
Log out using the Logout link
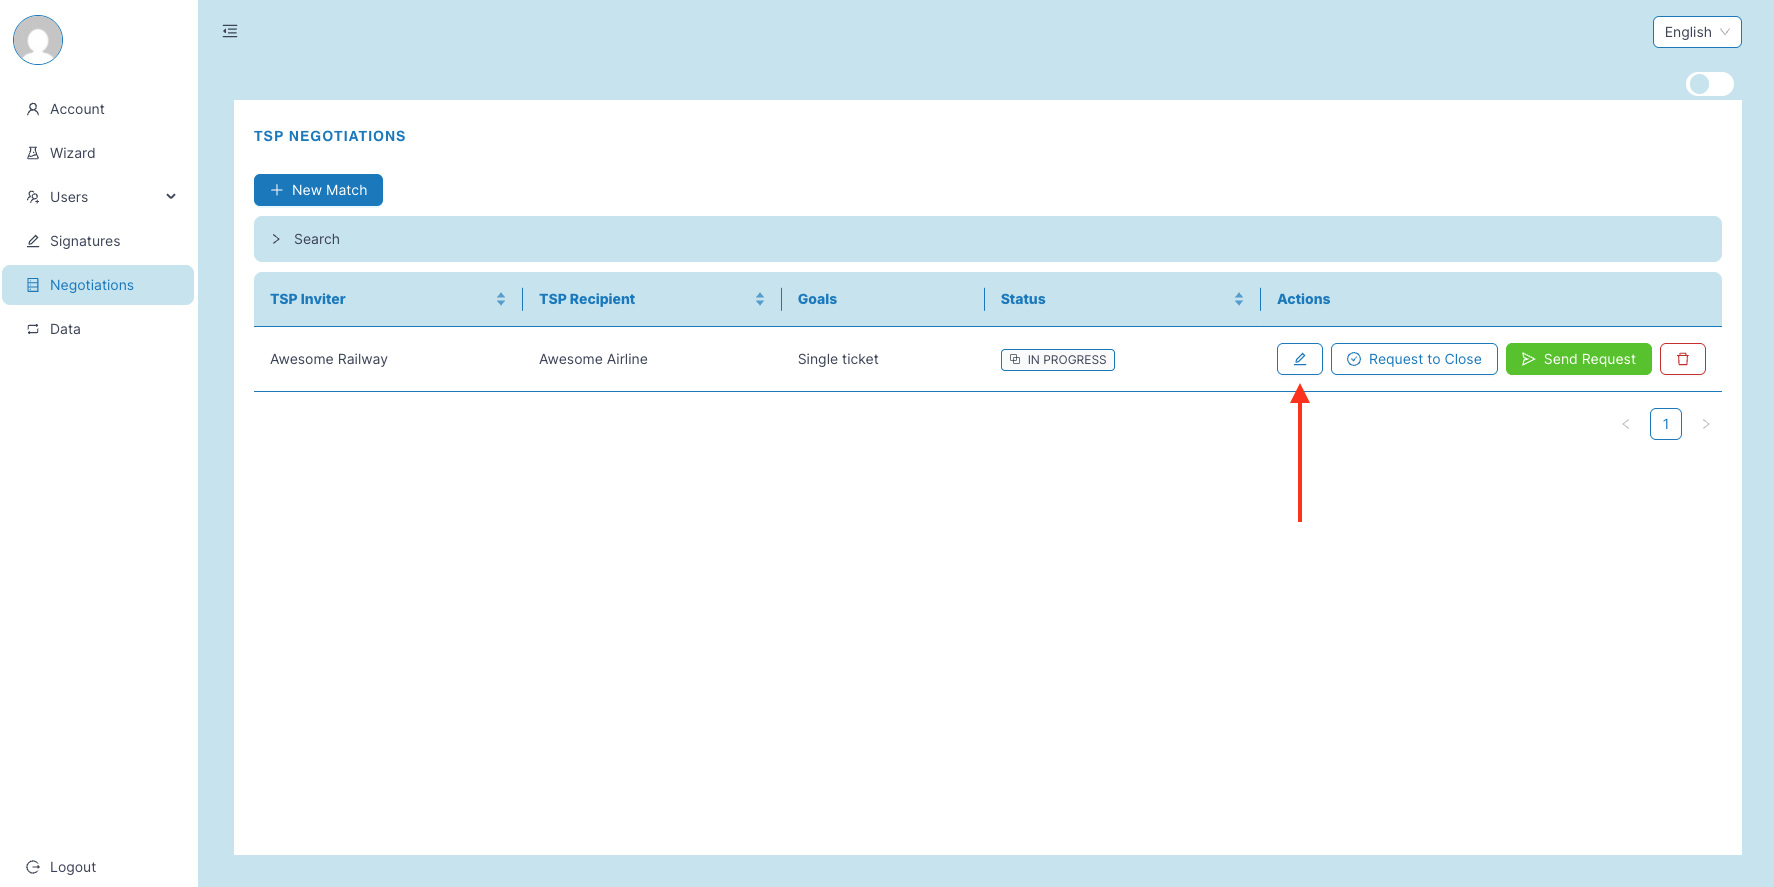coord(72,867)
